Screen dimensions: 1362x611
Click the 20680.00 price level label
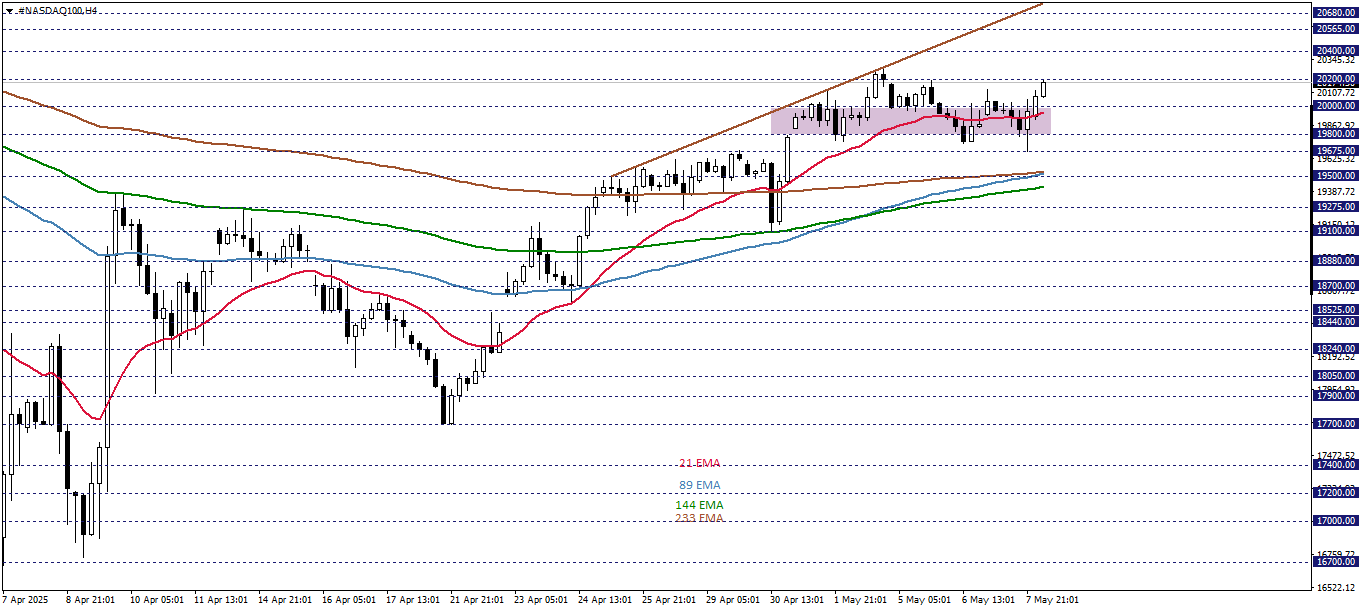pos(1336,13)
